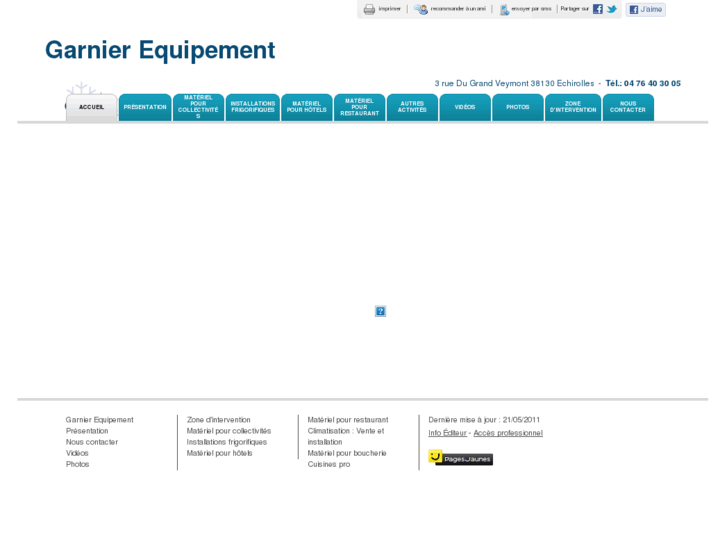Click the recommend to a friend icon
The image size is (727, 545).
(421, 9)
